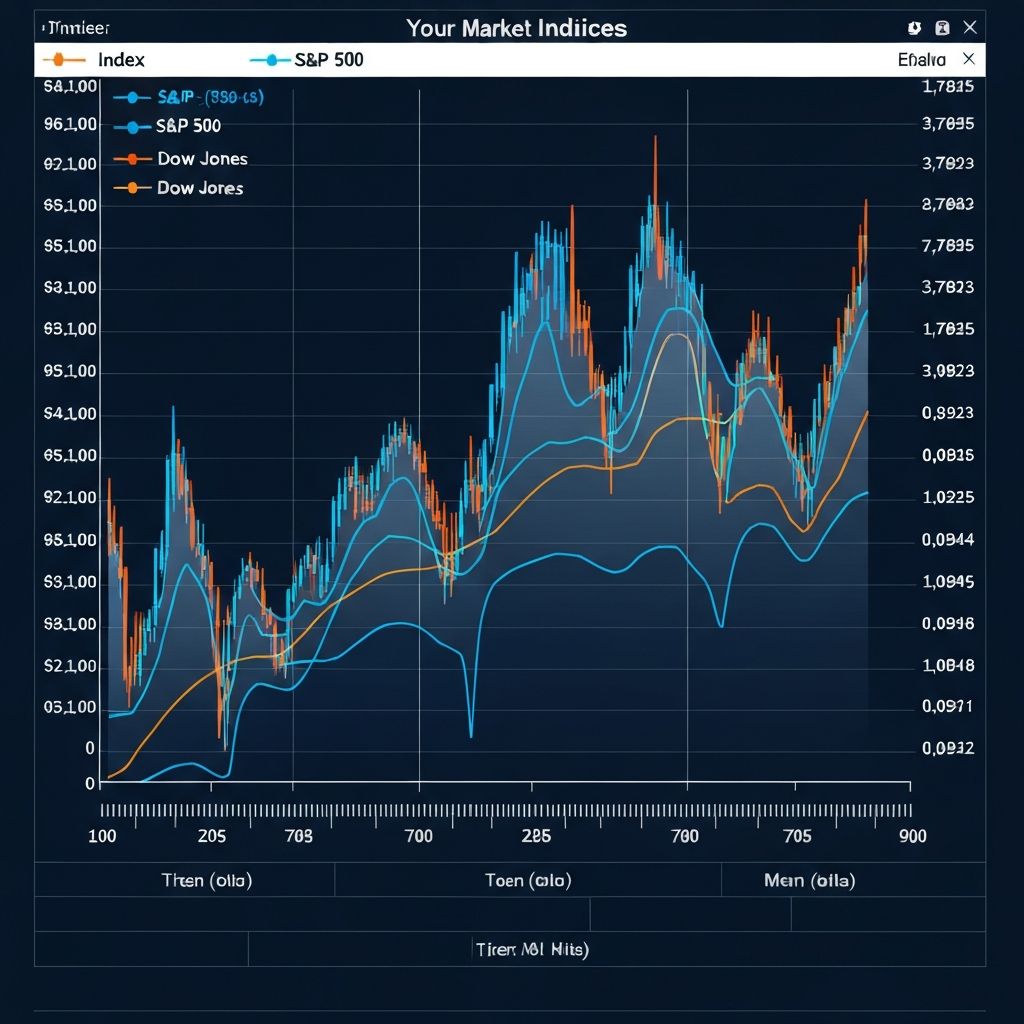Click the Ehalra label in white bar
Image resolution: width=1024 pixels, height=1024 pixels.
pyautogui.click(x=921, y=60)
